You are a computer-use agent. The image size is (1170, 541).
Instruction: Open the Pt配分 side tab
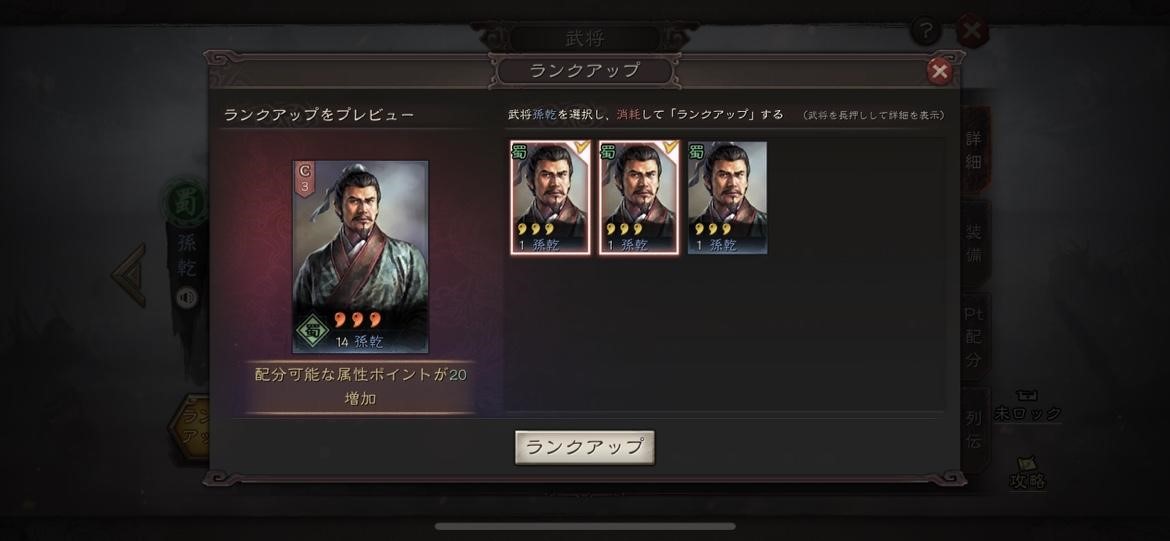[x=975, y=337]
